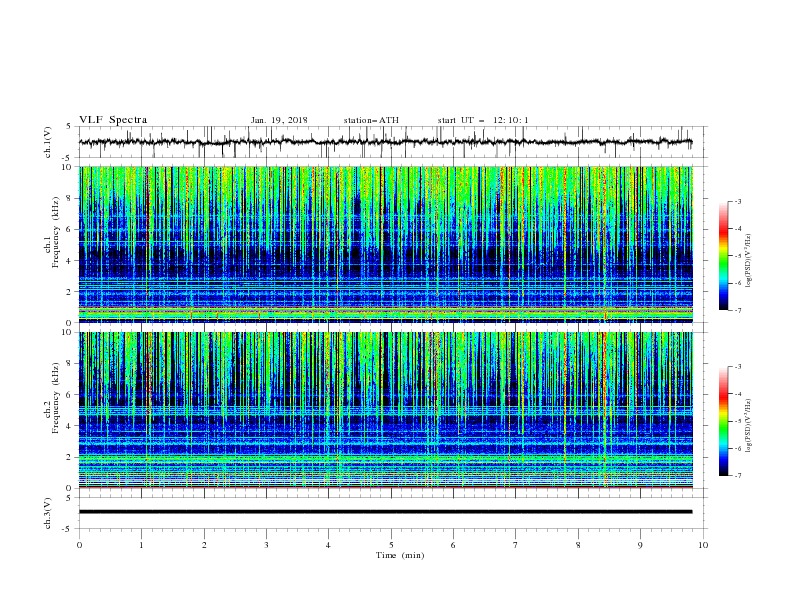The width and height of the screenshot is (792, 612).
Task: Click tick "6" on the Time axis
Action: 453,545
